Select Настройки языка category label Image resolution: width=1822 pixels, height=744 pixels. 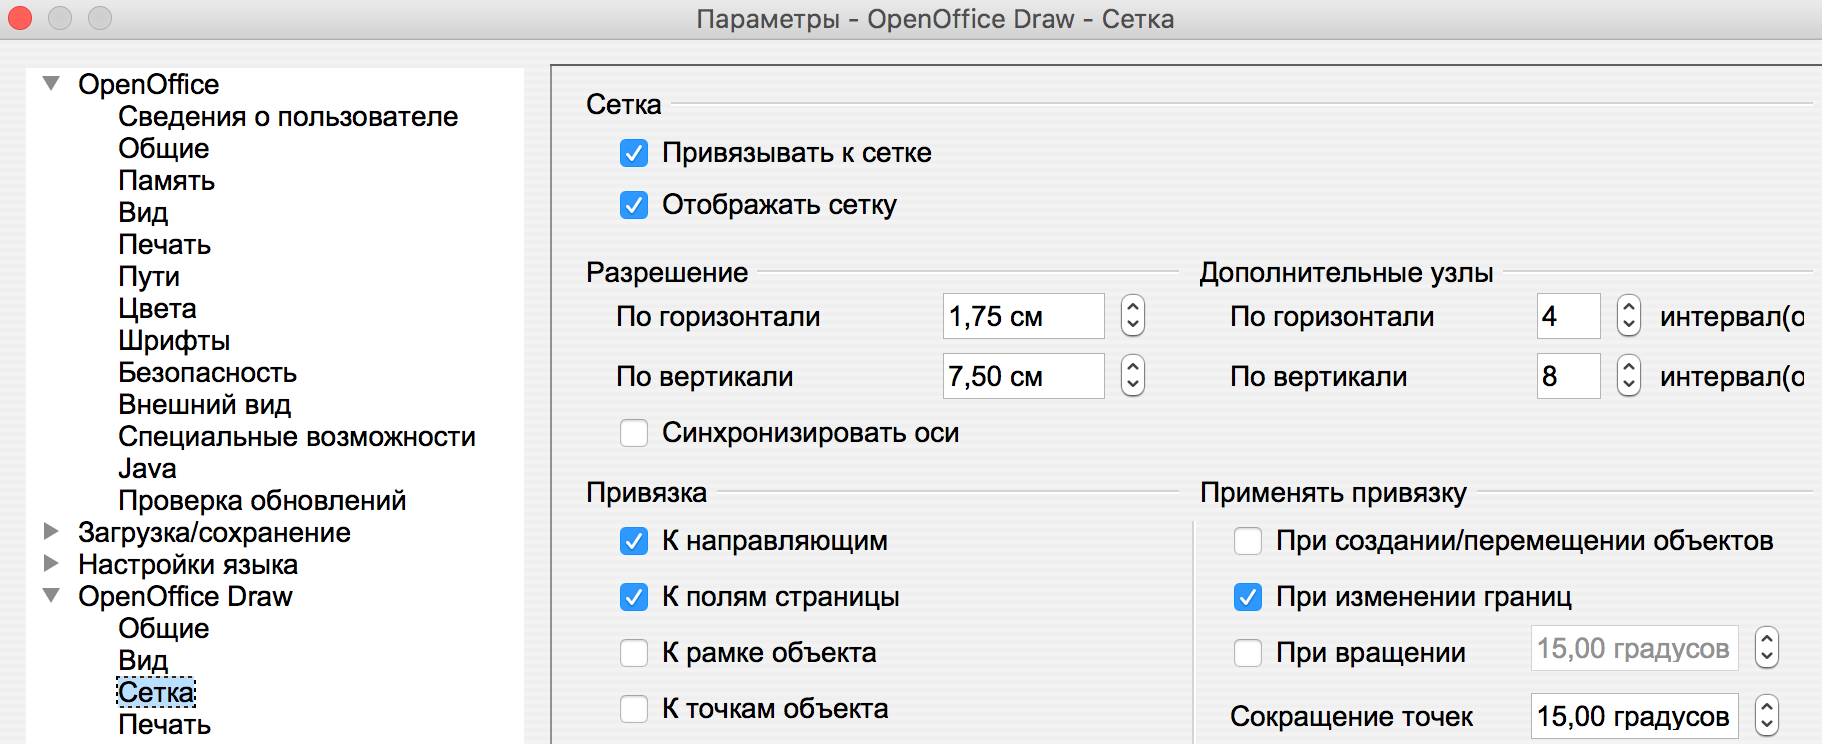click(188, 564)
